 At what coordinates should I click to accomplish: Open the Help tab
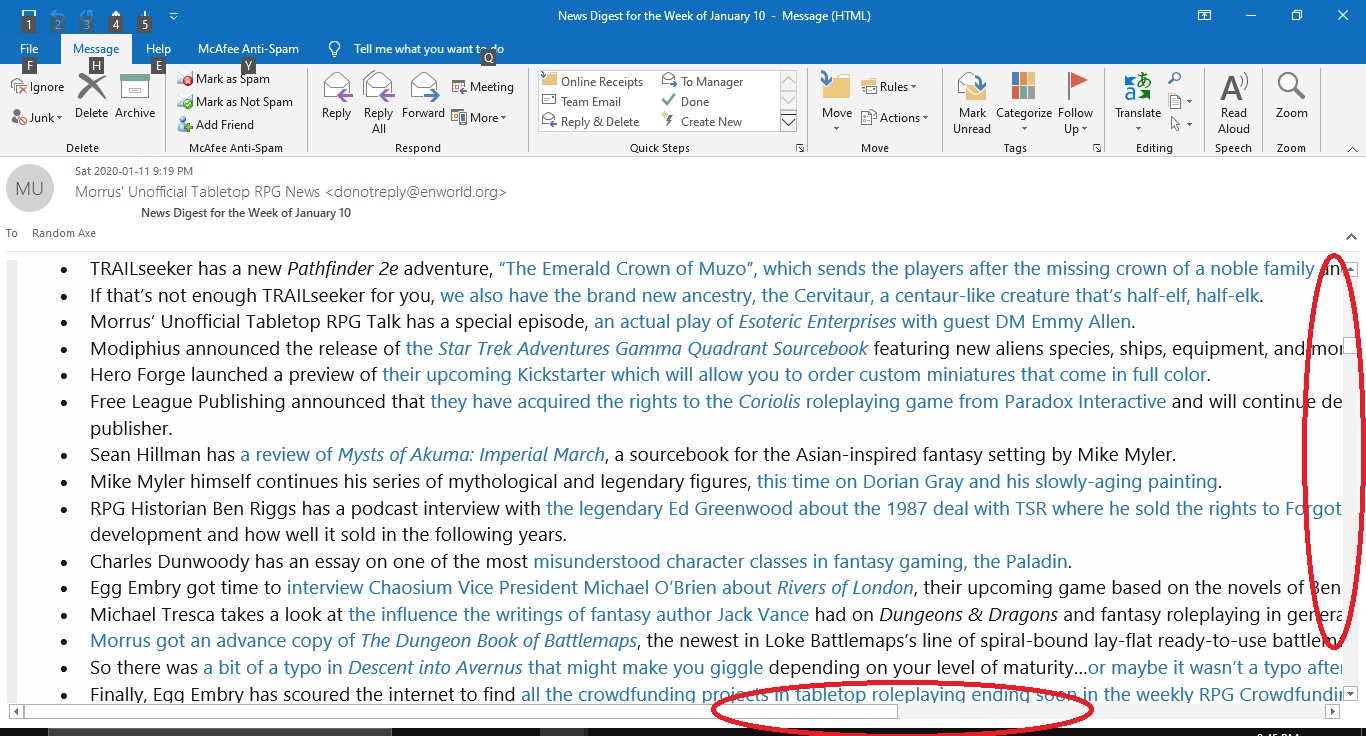click(158, 49)
